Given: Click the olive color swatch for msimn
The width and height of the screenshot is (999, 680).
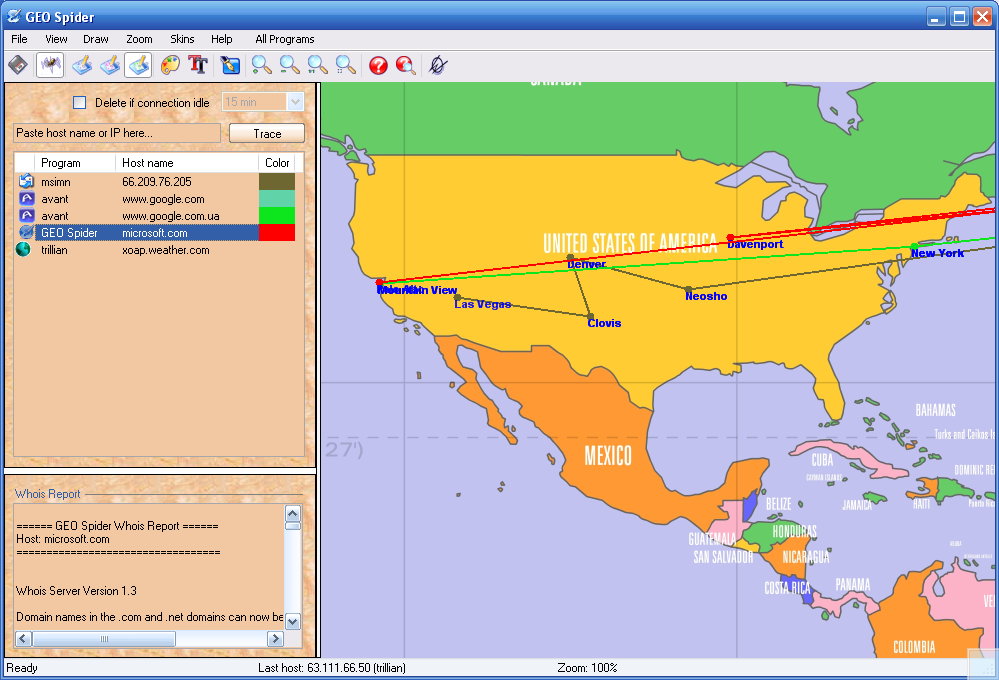Looking at the screenshot, I should tap(277, 182).
